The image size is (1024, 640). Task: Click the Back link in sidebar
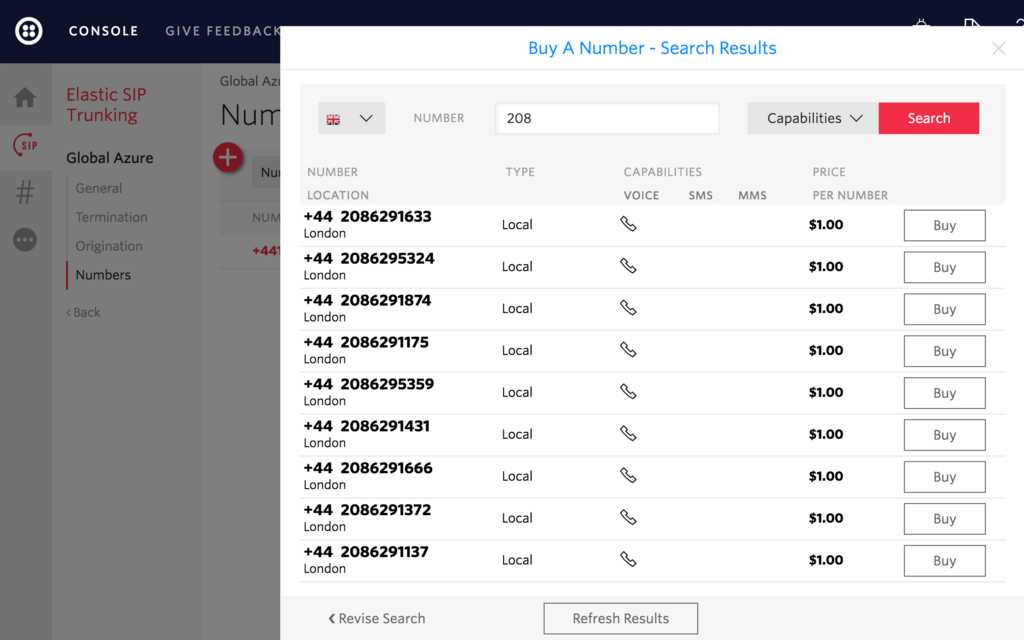pyautogui.click(x=84, y=312)
